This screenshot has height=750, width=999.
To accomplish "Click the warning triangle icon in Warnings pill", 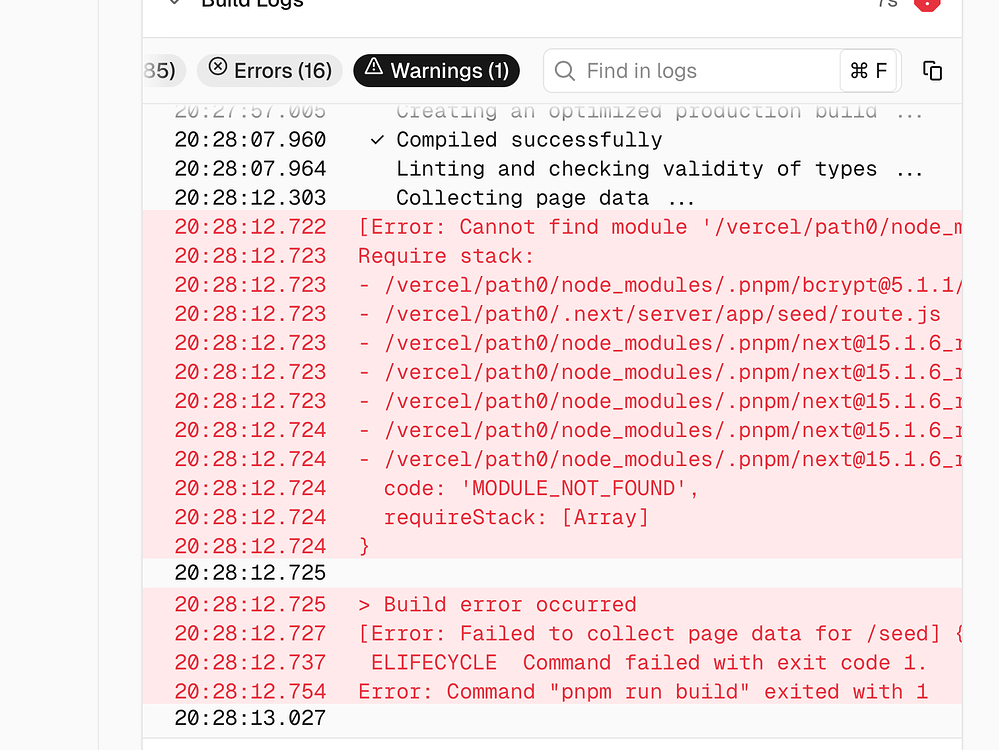I will (x=374, y=70).
